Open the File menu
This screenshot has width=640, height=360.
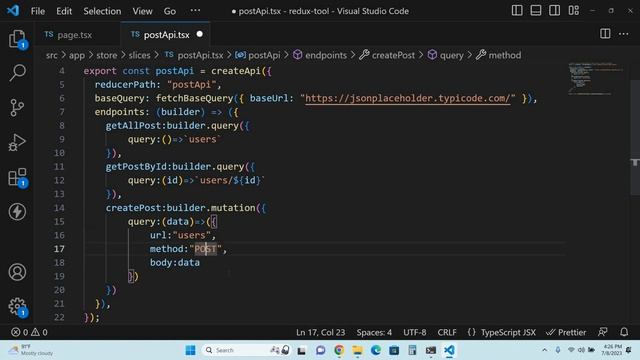point(38,11)
